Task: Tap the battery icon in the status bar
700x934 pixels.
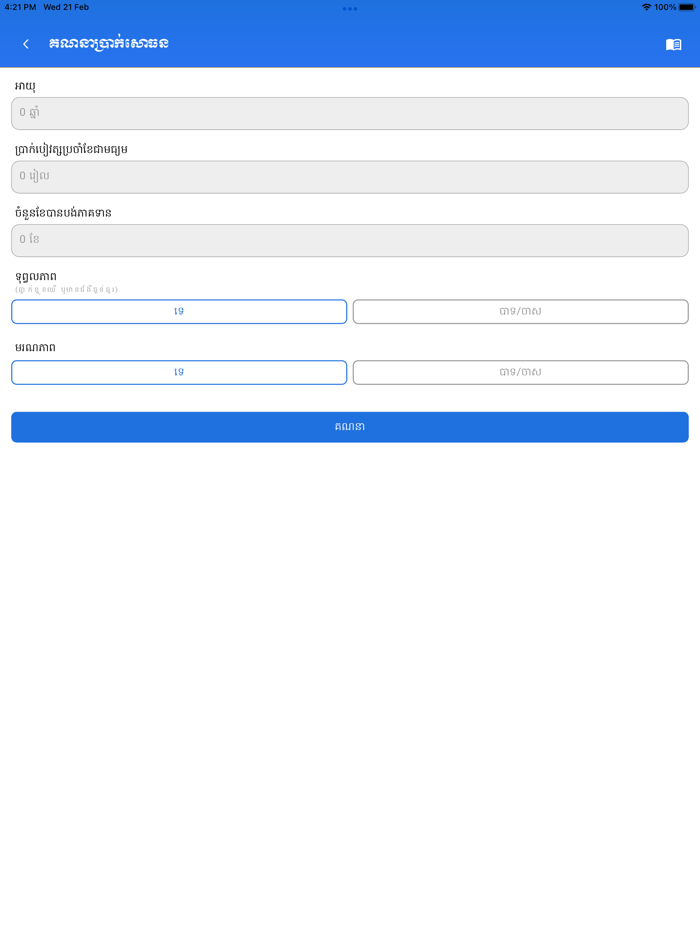Action: pos(684,8)
